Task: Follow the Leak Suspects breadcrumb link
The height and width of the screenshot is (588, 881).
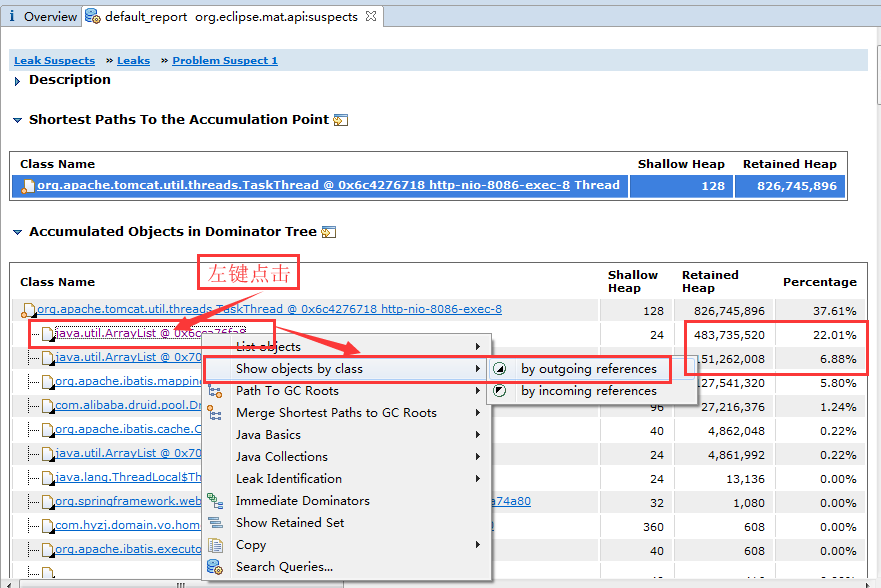Action: point(54,61)
